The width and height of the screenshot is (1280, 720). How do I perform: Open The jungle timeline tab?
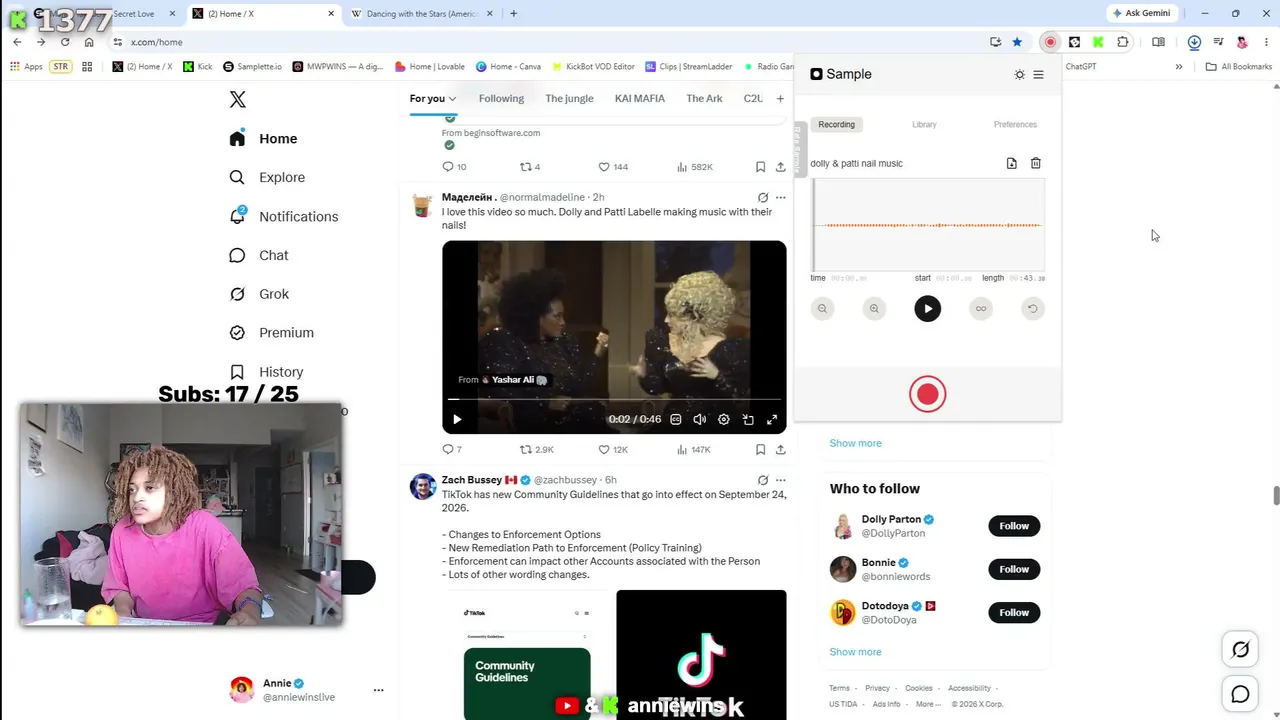pos(569,98)
